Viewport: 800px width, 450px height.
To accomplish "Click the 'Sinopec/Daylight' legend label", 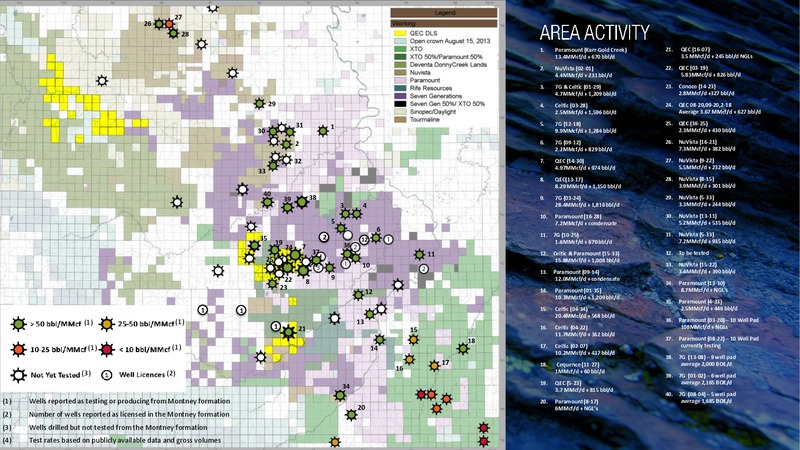I will point(433,112).
